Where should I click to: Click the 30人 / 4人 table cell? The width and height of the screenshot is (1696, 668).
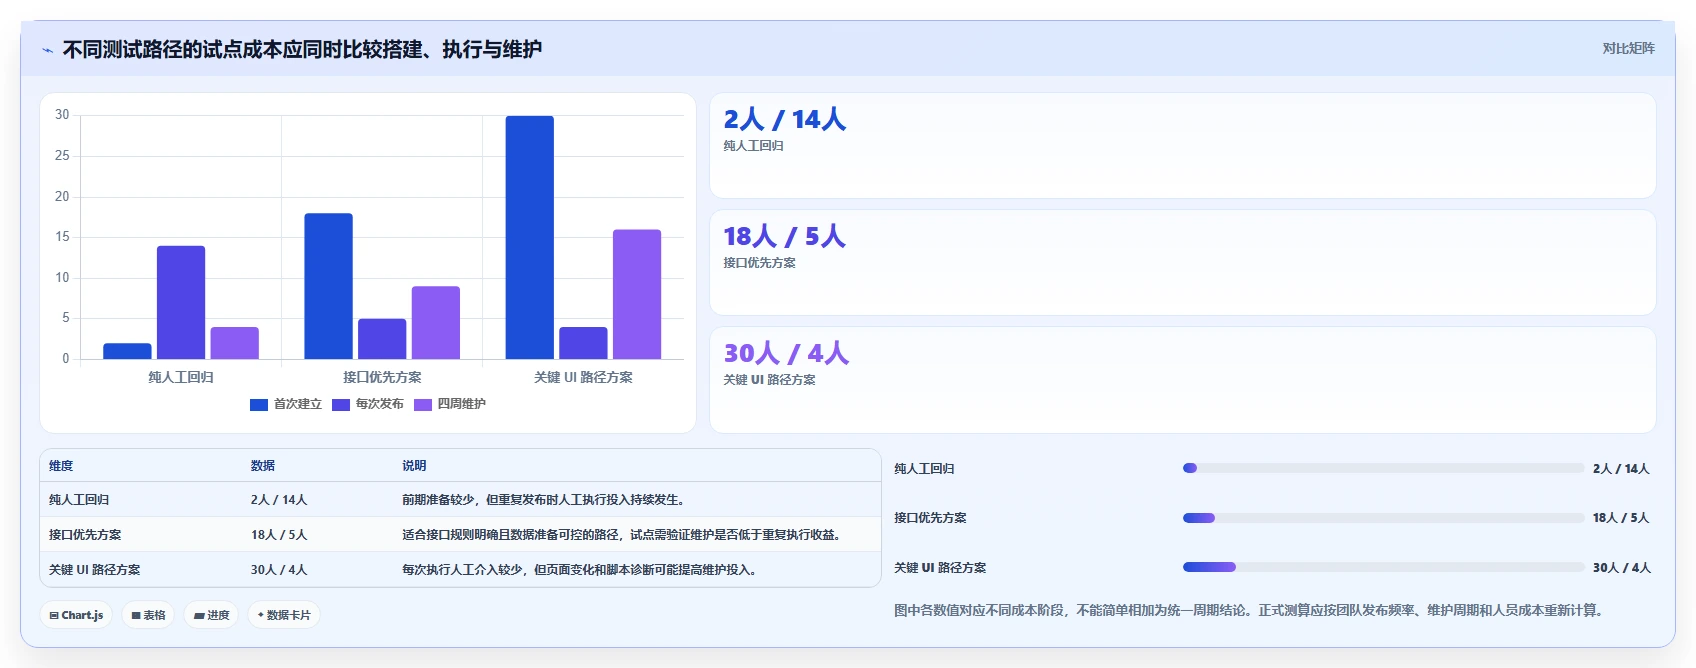tap(279, 570)
